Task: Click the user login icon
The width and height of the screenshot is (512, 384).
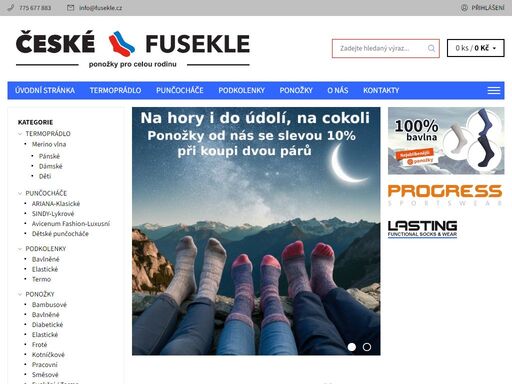Action: click(x=464, y=7)
